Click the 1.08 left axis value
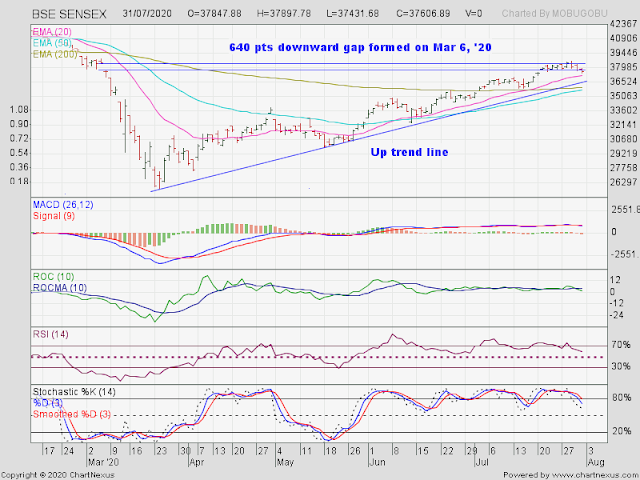The image size is (640, 480). point(19,109)
